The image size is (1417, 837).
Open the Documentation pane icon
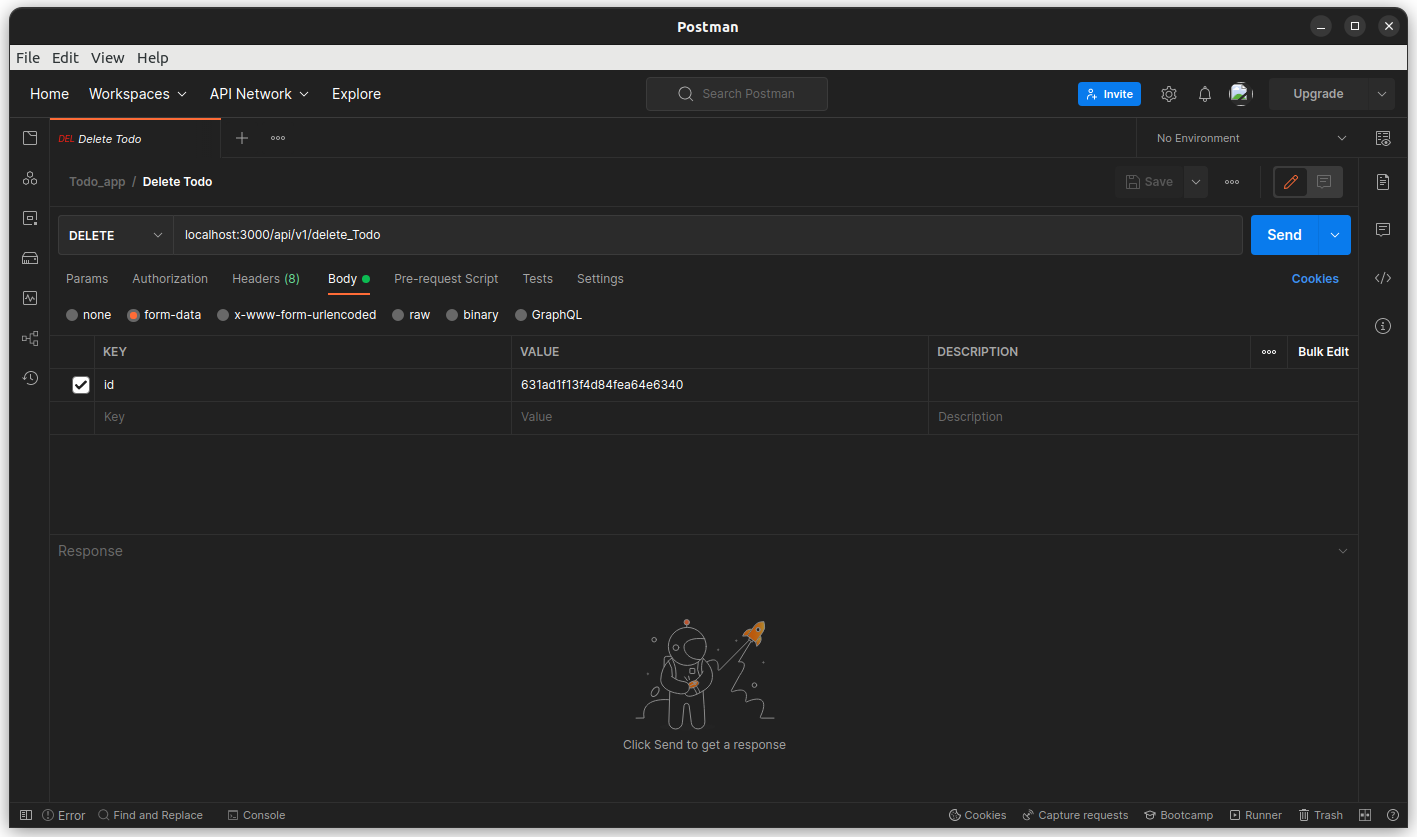(x=1383, y=182)
